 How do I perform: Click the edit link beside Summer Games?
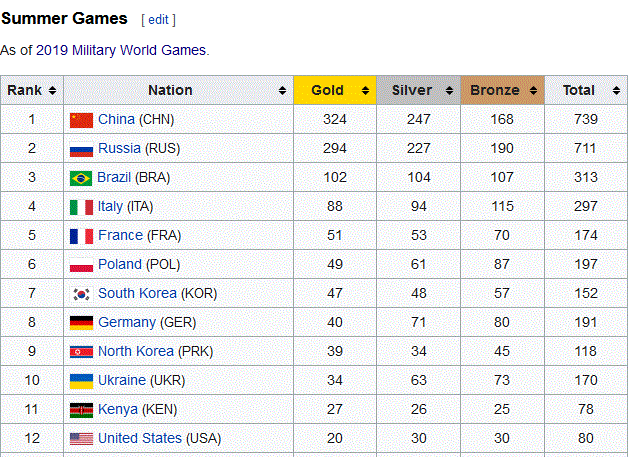(x=159, y=20)
